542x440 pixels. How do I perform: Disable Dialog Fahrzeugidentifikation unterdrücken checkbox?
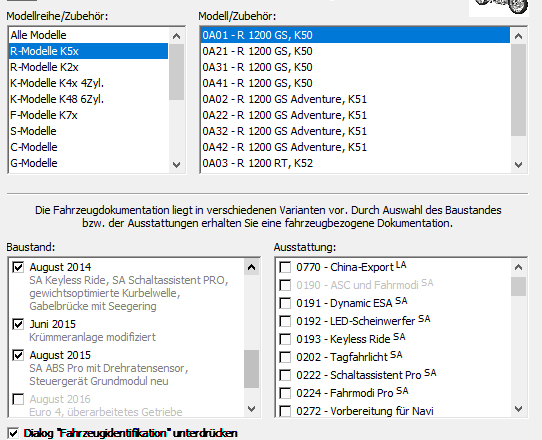click(13, 433)
